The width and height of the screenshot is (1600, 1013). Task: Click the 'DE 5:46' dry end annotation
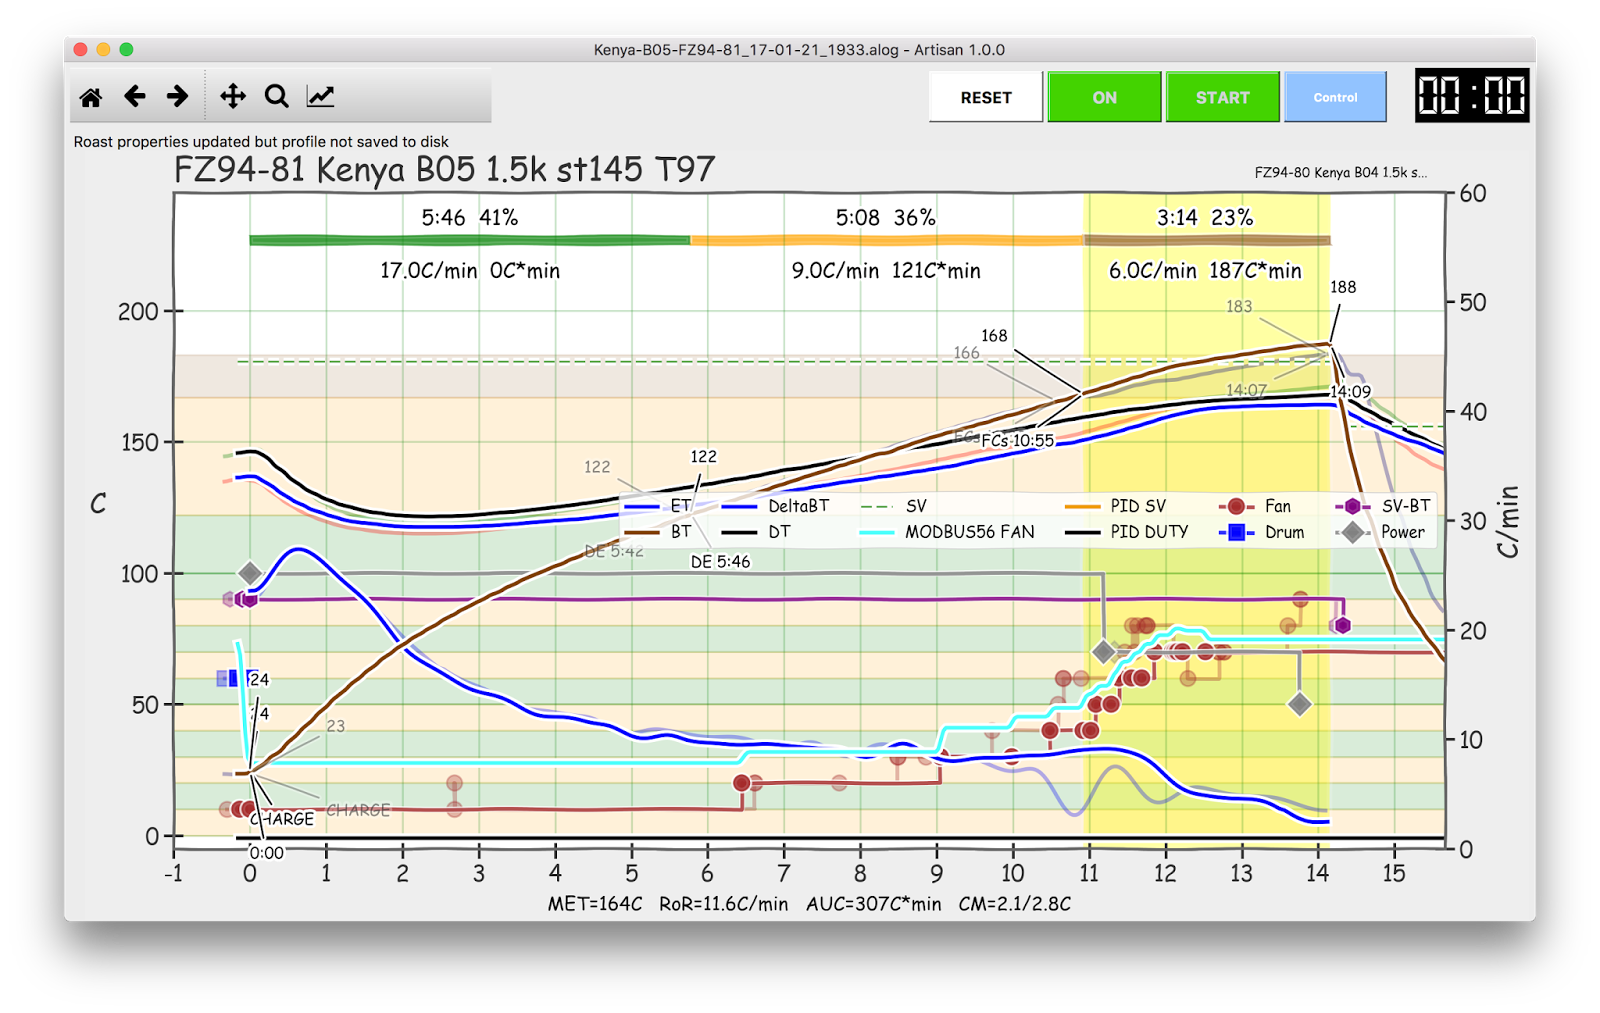(x=720, y=562)
